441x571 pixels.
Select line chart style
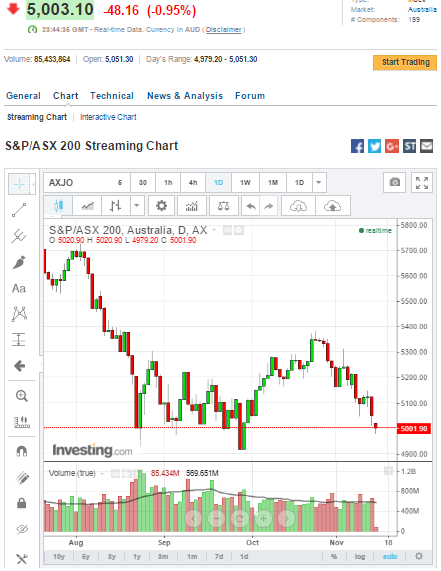point(87,206)
